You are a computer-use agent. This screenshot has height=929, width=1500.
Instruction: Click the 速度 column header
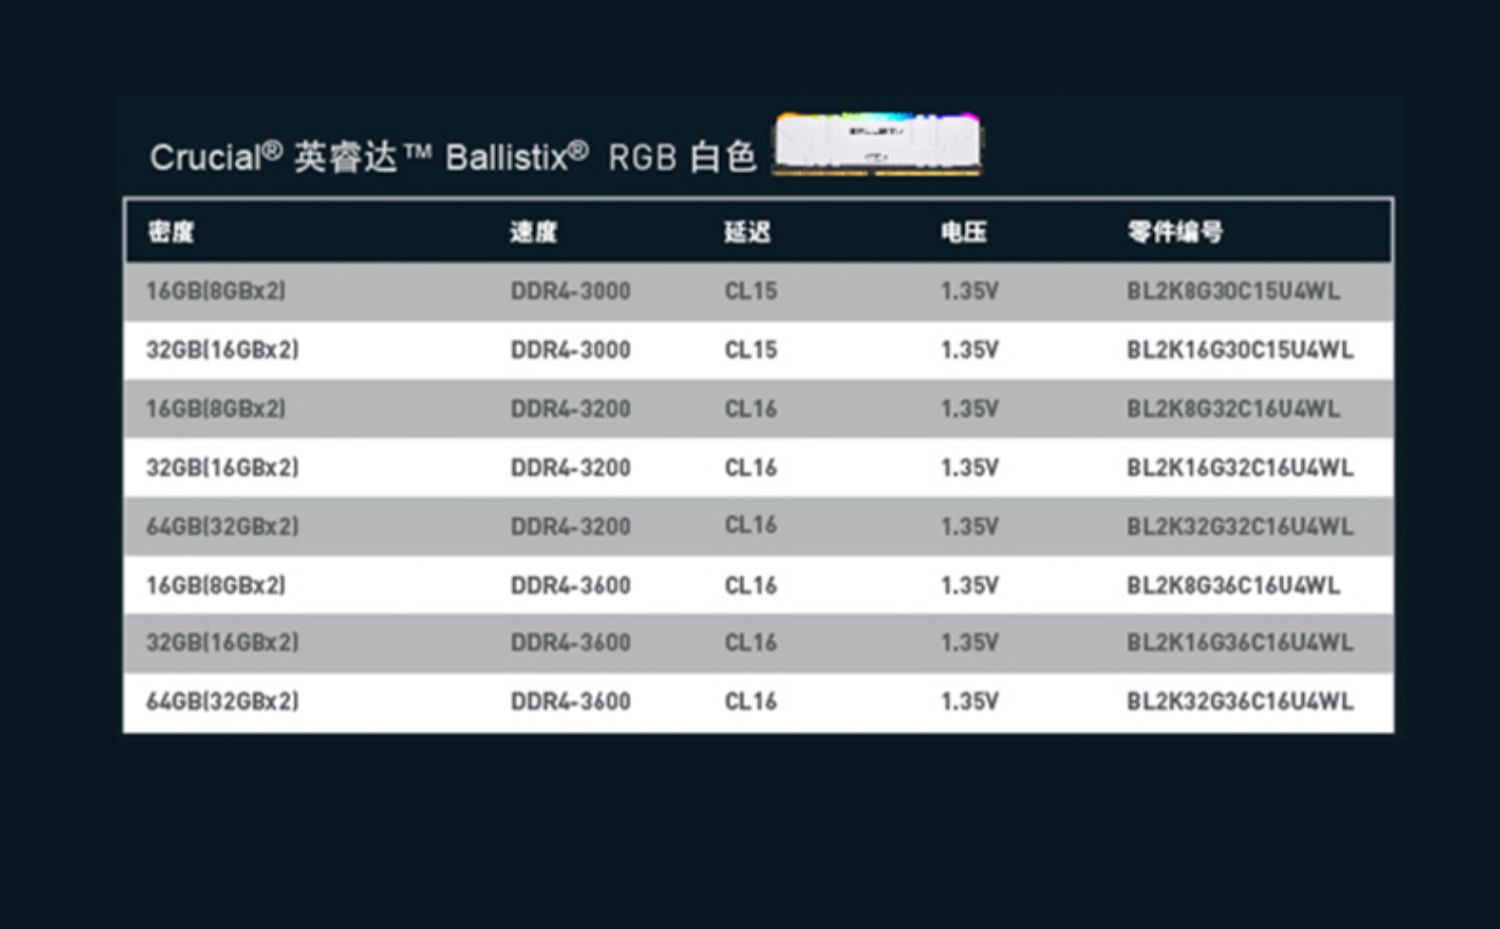(x=533, y=232)
